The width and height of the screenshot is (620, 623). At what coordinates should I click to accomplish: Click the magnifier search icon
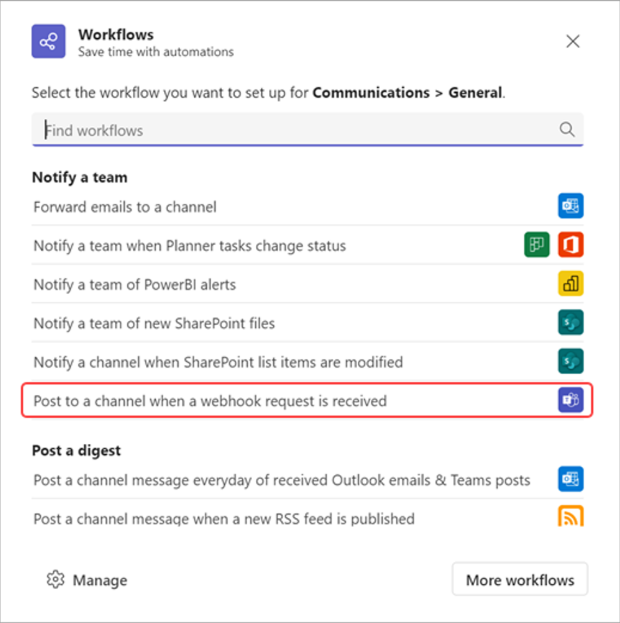[x=567, y=130]
